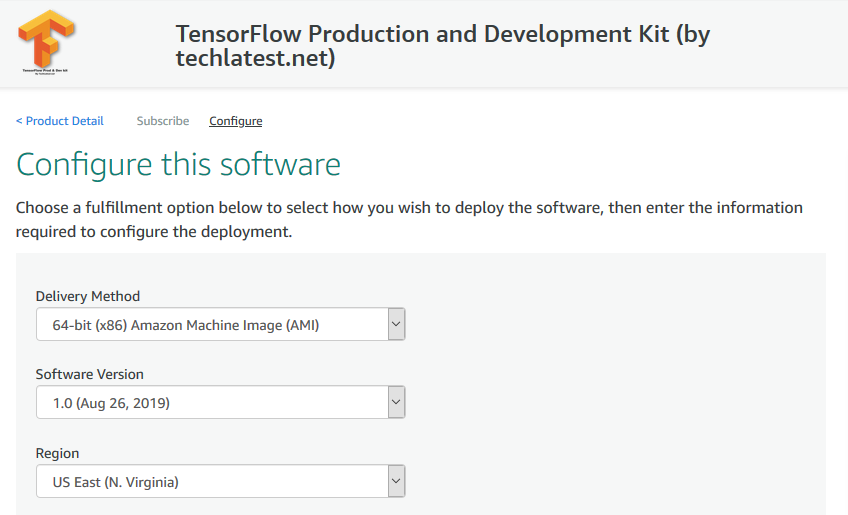
Task: Go back via Product Detail link
Action: point(59,121)
